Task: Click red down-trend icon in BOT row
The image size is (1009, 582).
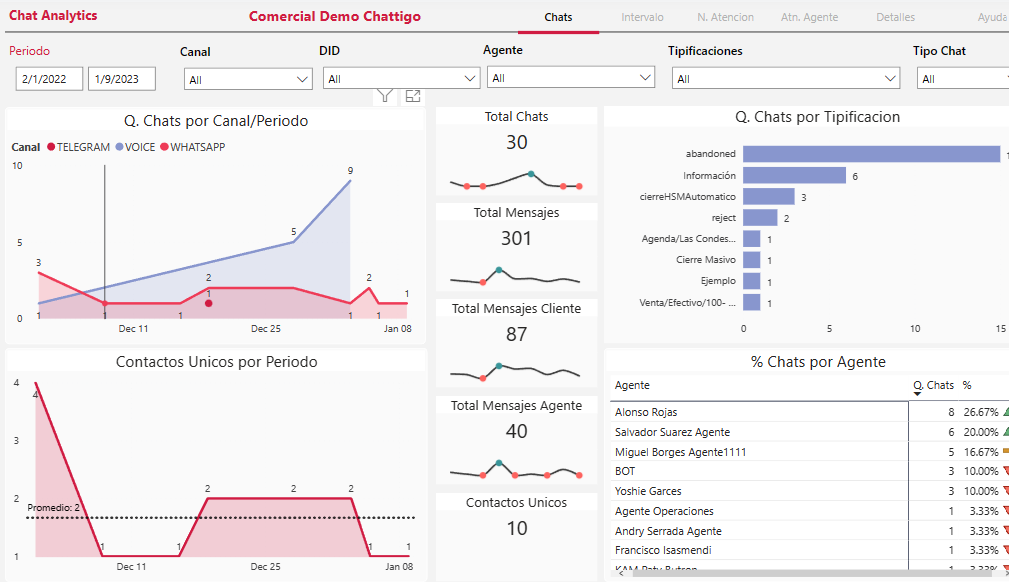Action: point(1004,471)
